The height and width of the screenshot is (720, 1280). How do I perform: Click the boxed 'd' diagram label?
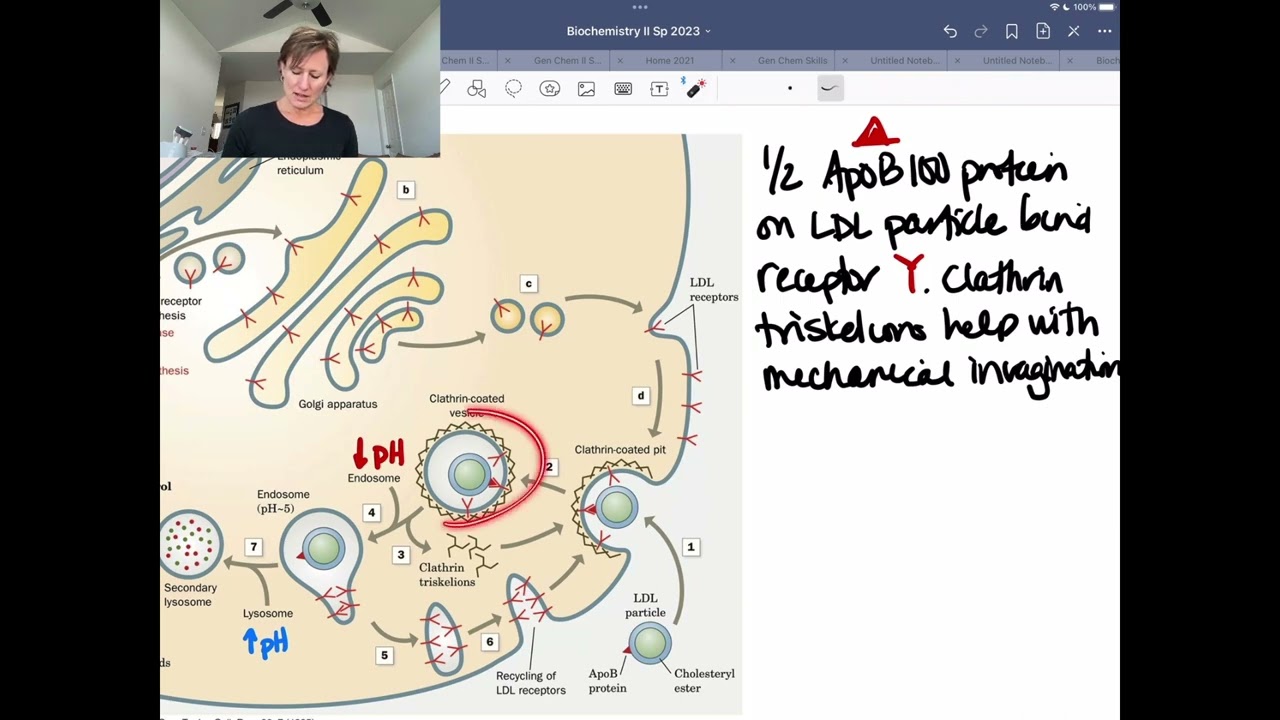tap(641, 396)
